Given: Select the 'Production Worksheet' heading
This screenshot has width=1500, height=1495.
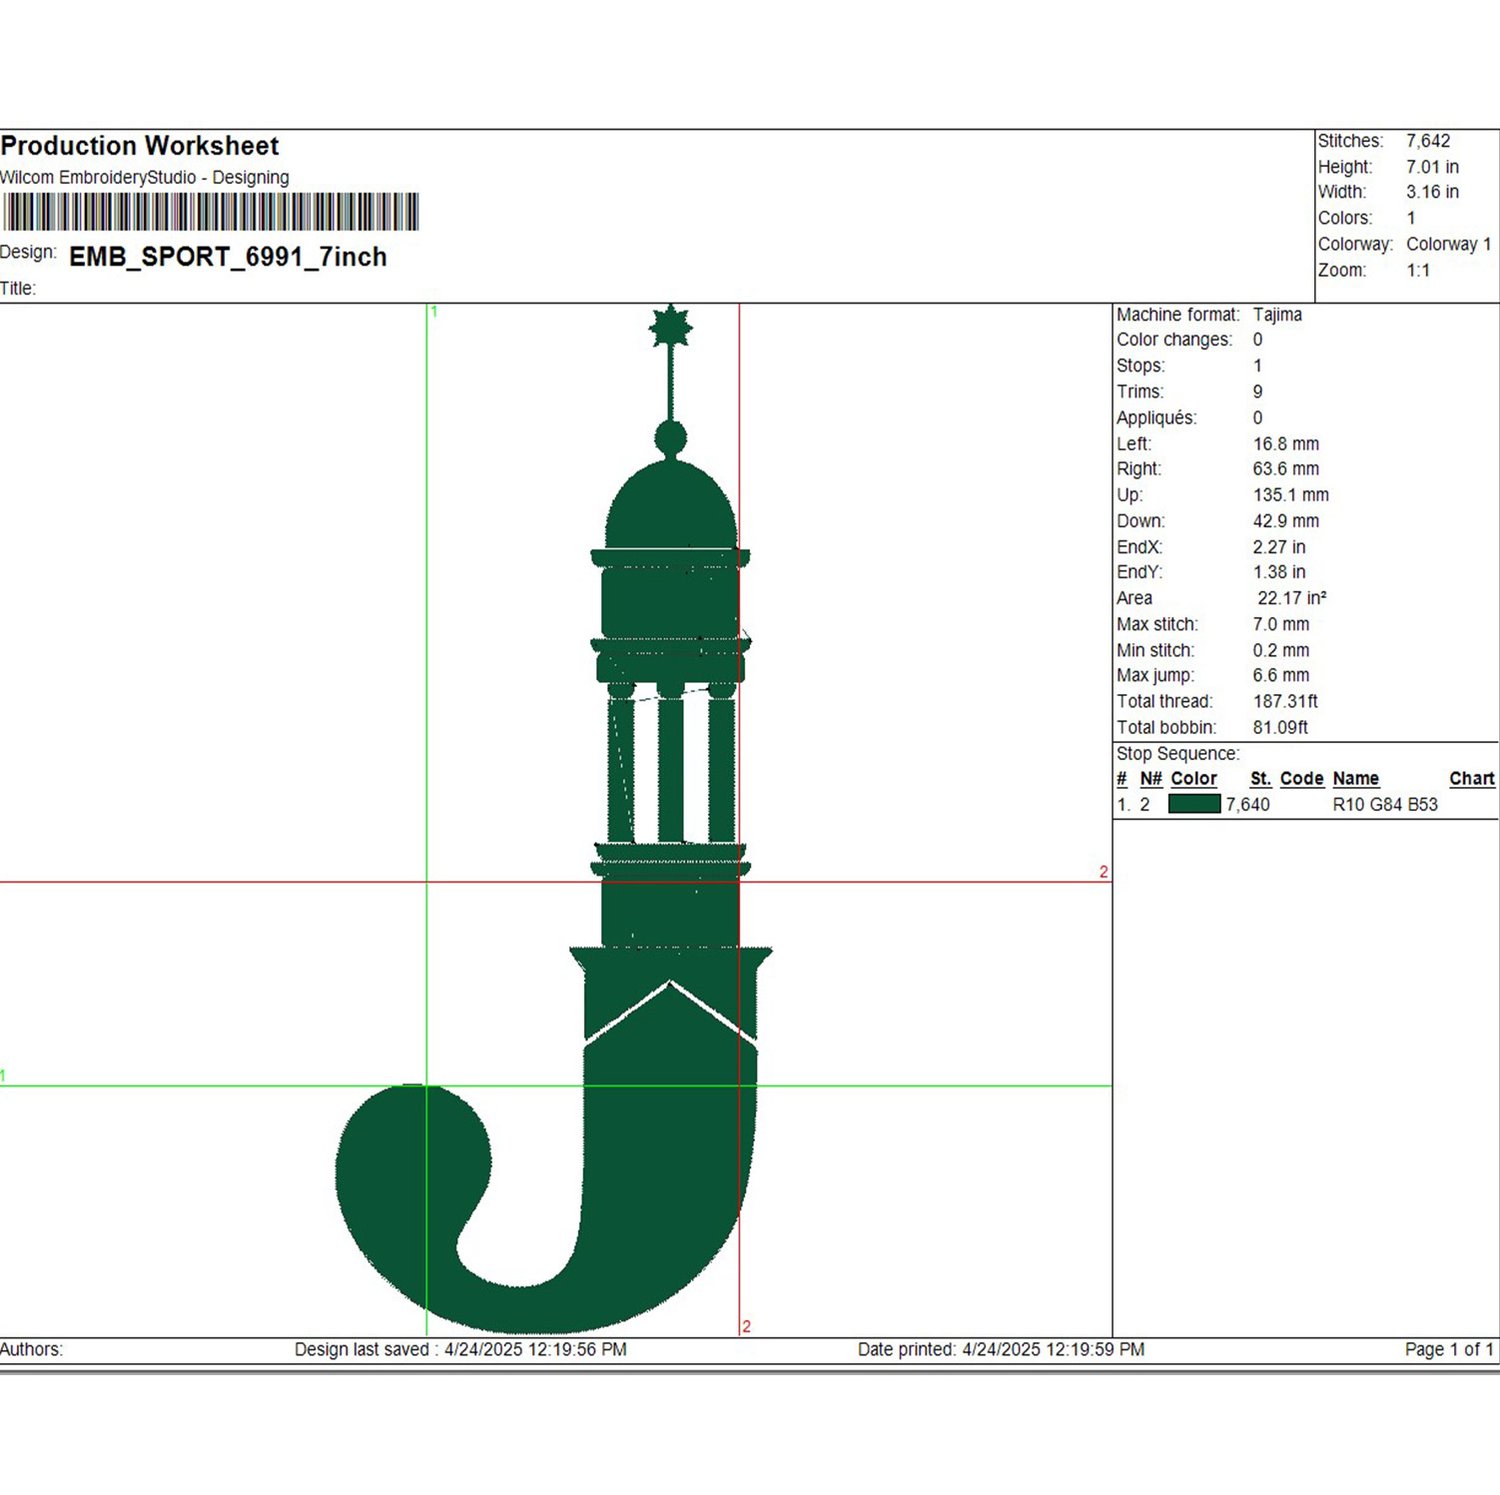Looking at the screenshot, I should [140, 146].
